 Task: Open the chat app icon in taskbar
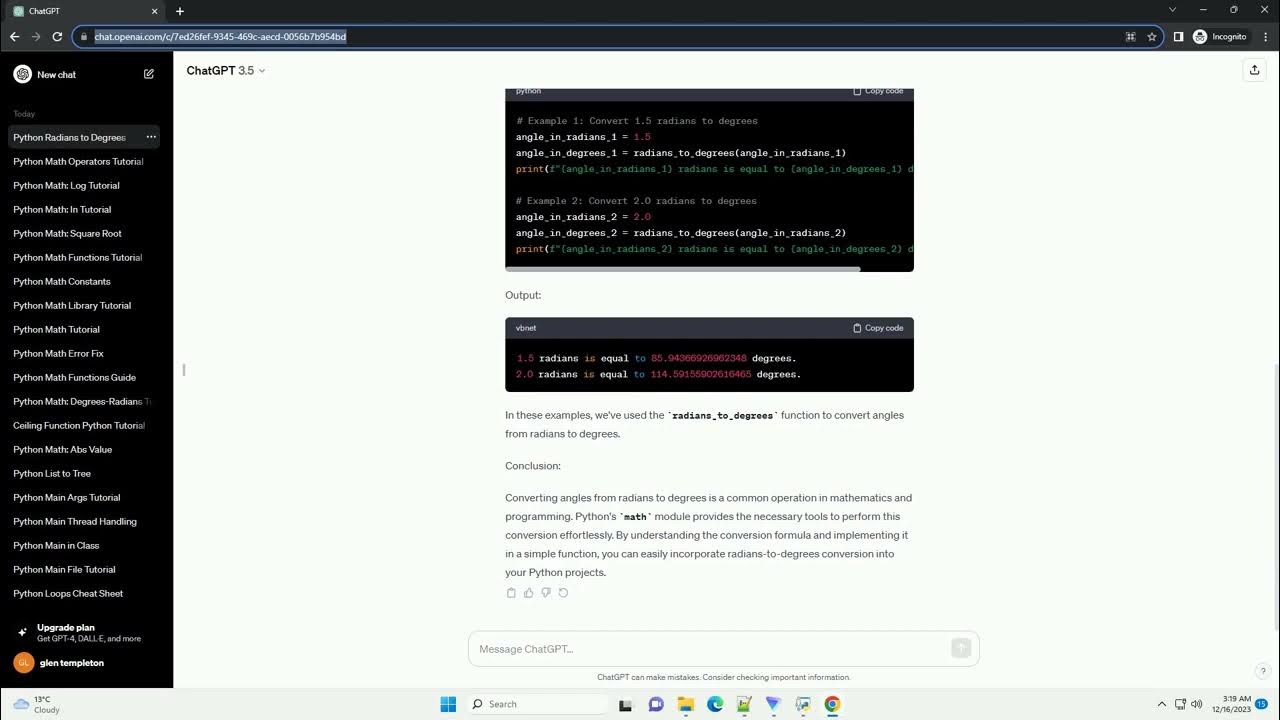(x=656, y=704)
